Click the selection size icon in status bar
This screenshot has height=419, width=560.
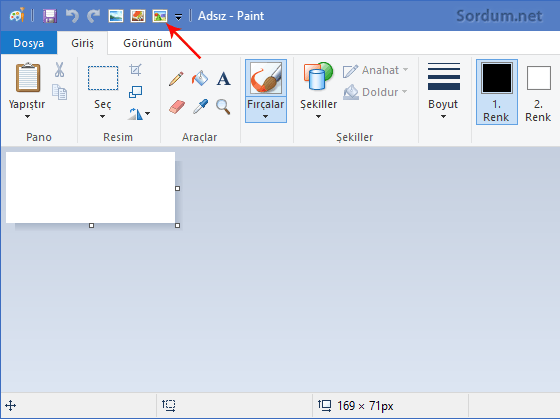[x=169, y=405]
